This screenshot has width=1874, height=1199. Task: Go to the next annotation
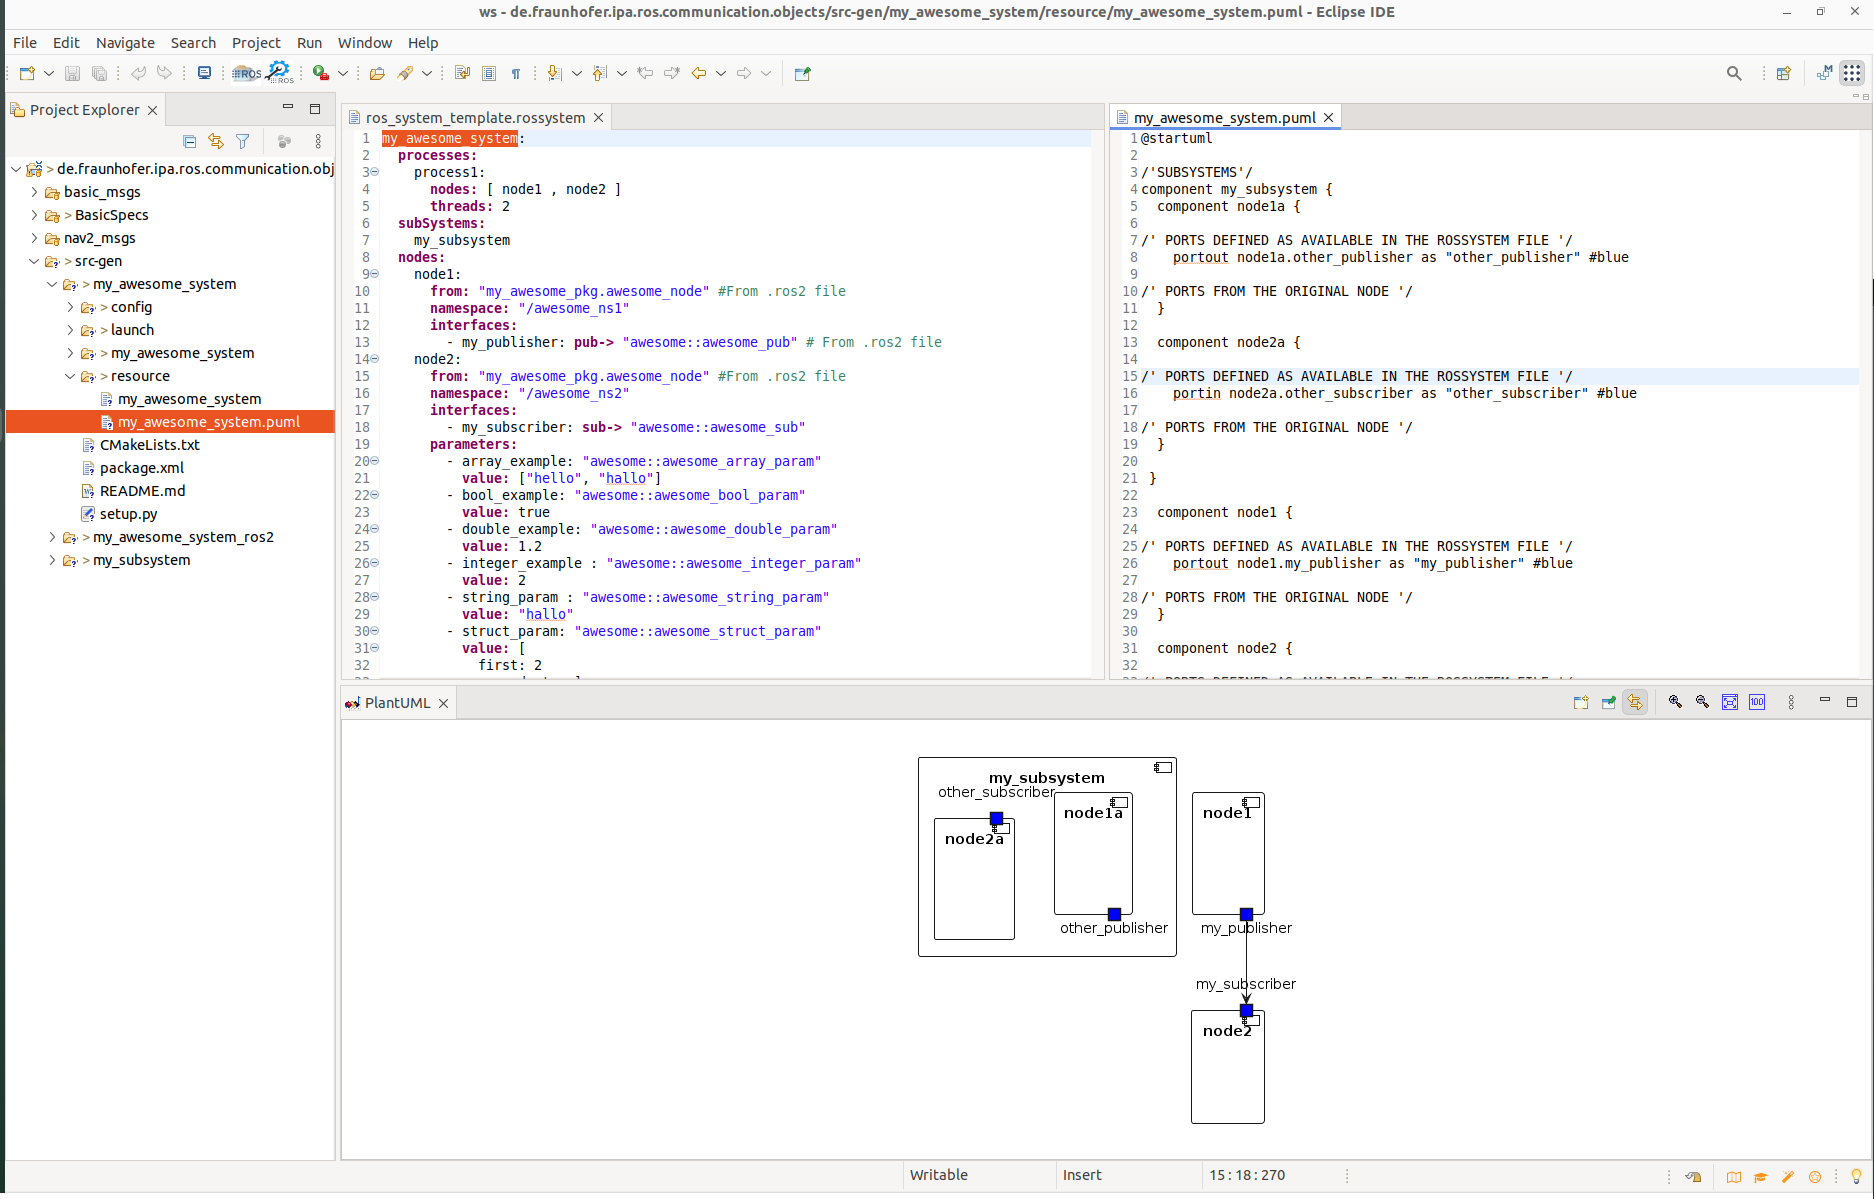[555, 73]
